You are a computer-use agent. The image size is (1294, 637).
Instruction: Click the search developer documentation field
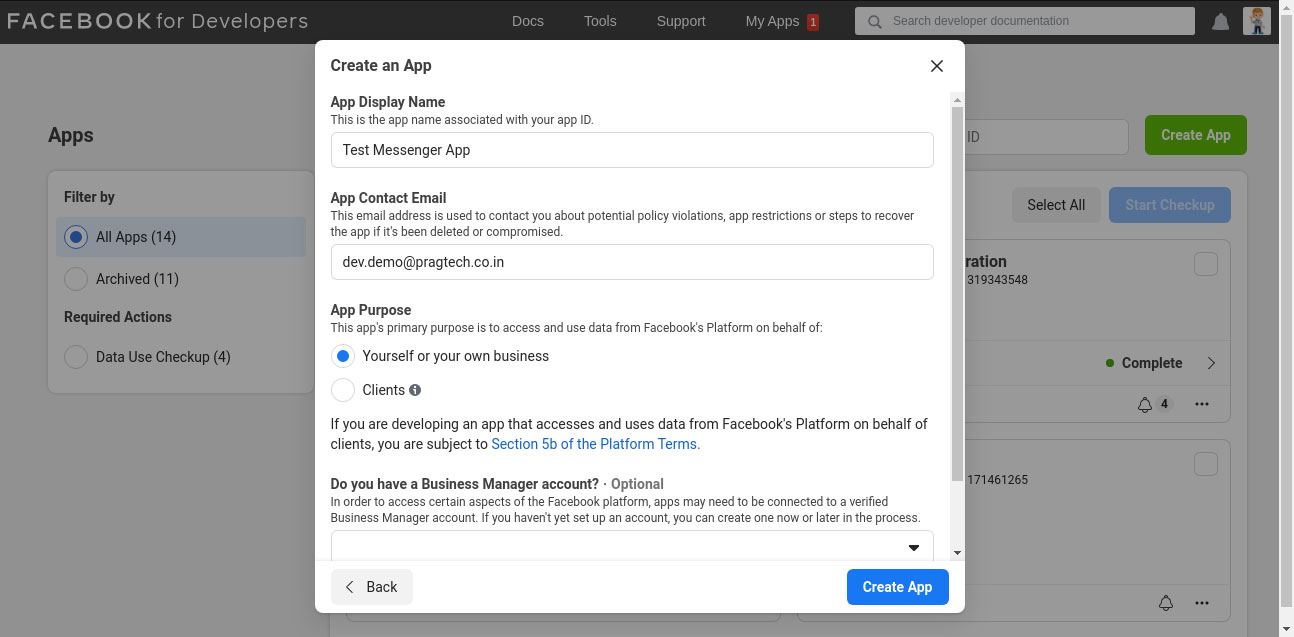(x=1025, y=21)
